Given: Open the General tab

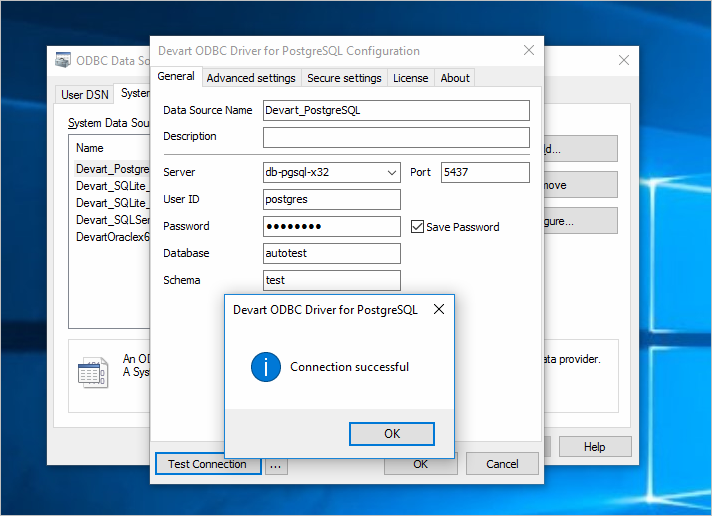Looking at the screenshot, I should click(176, 76).
